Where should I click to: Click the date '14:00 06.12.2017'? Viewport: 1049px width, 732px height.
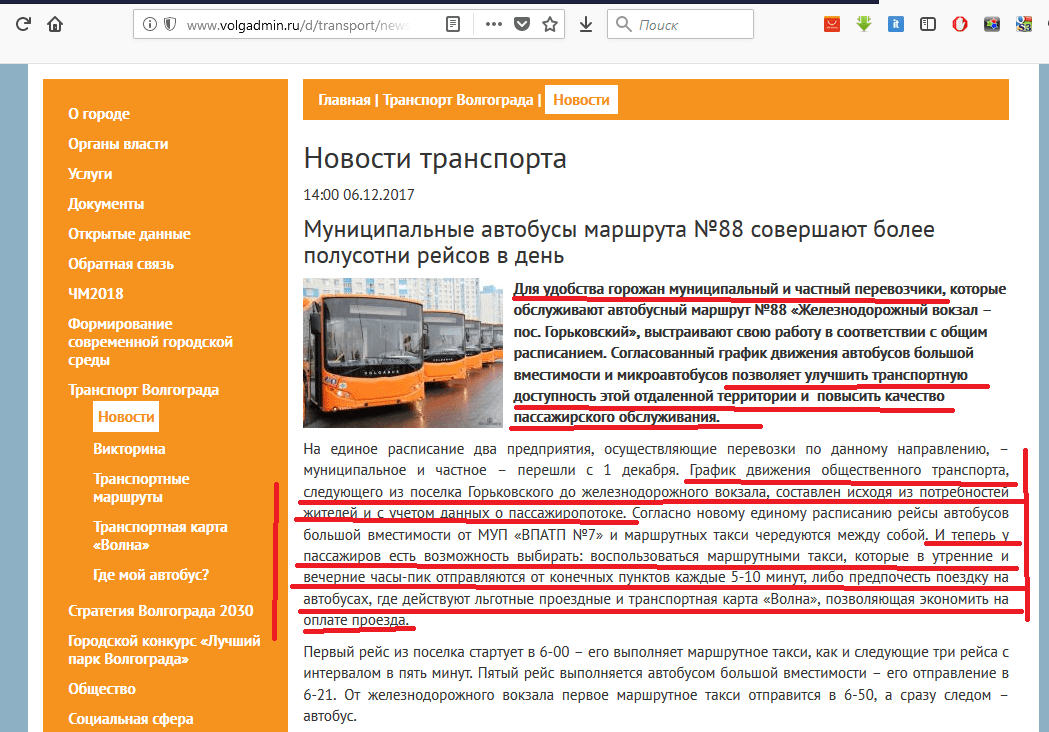click(359, 195)
